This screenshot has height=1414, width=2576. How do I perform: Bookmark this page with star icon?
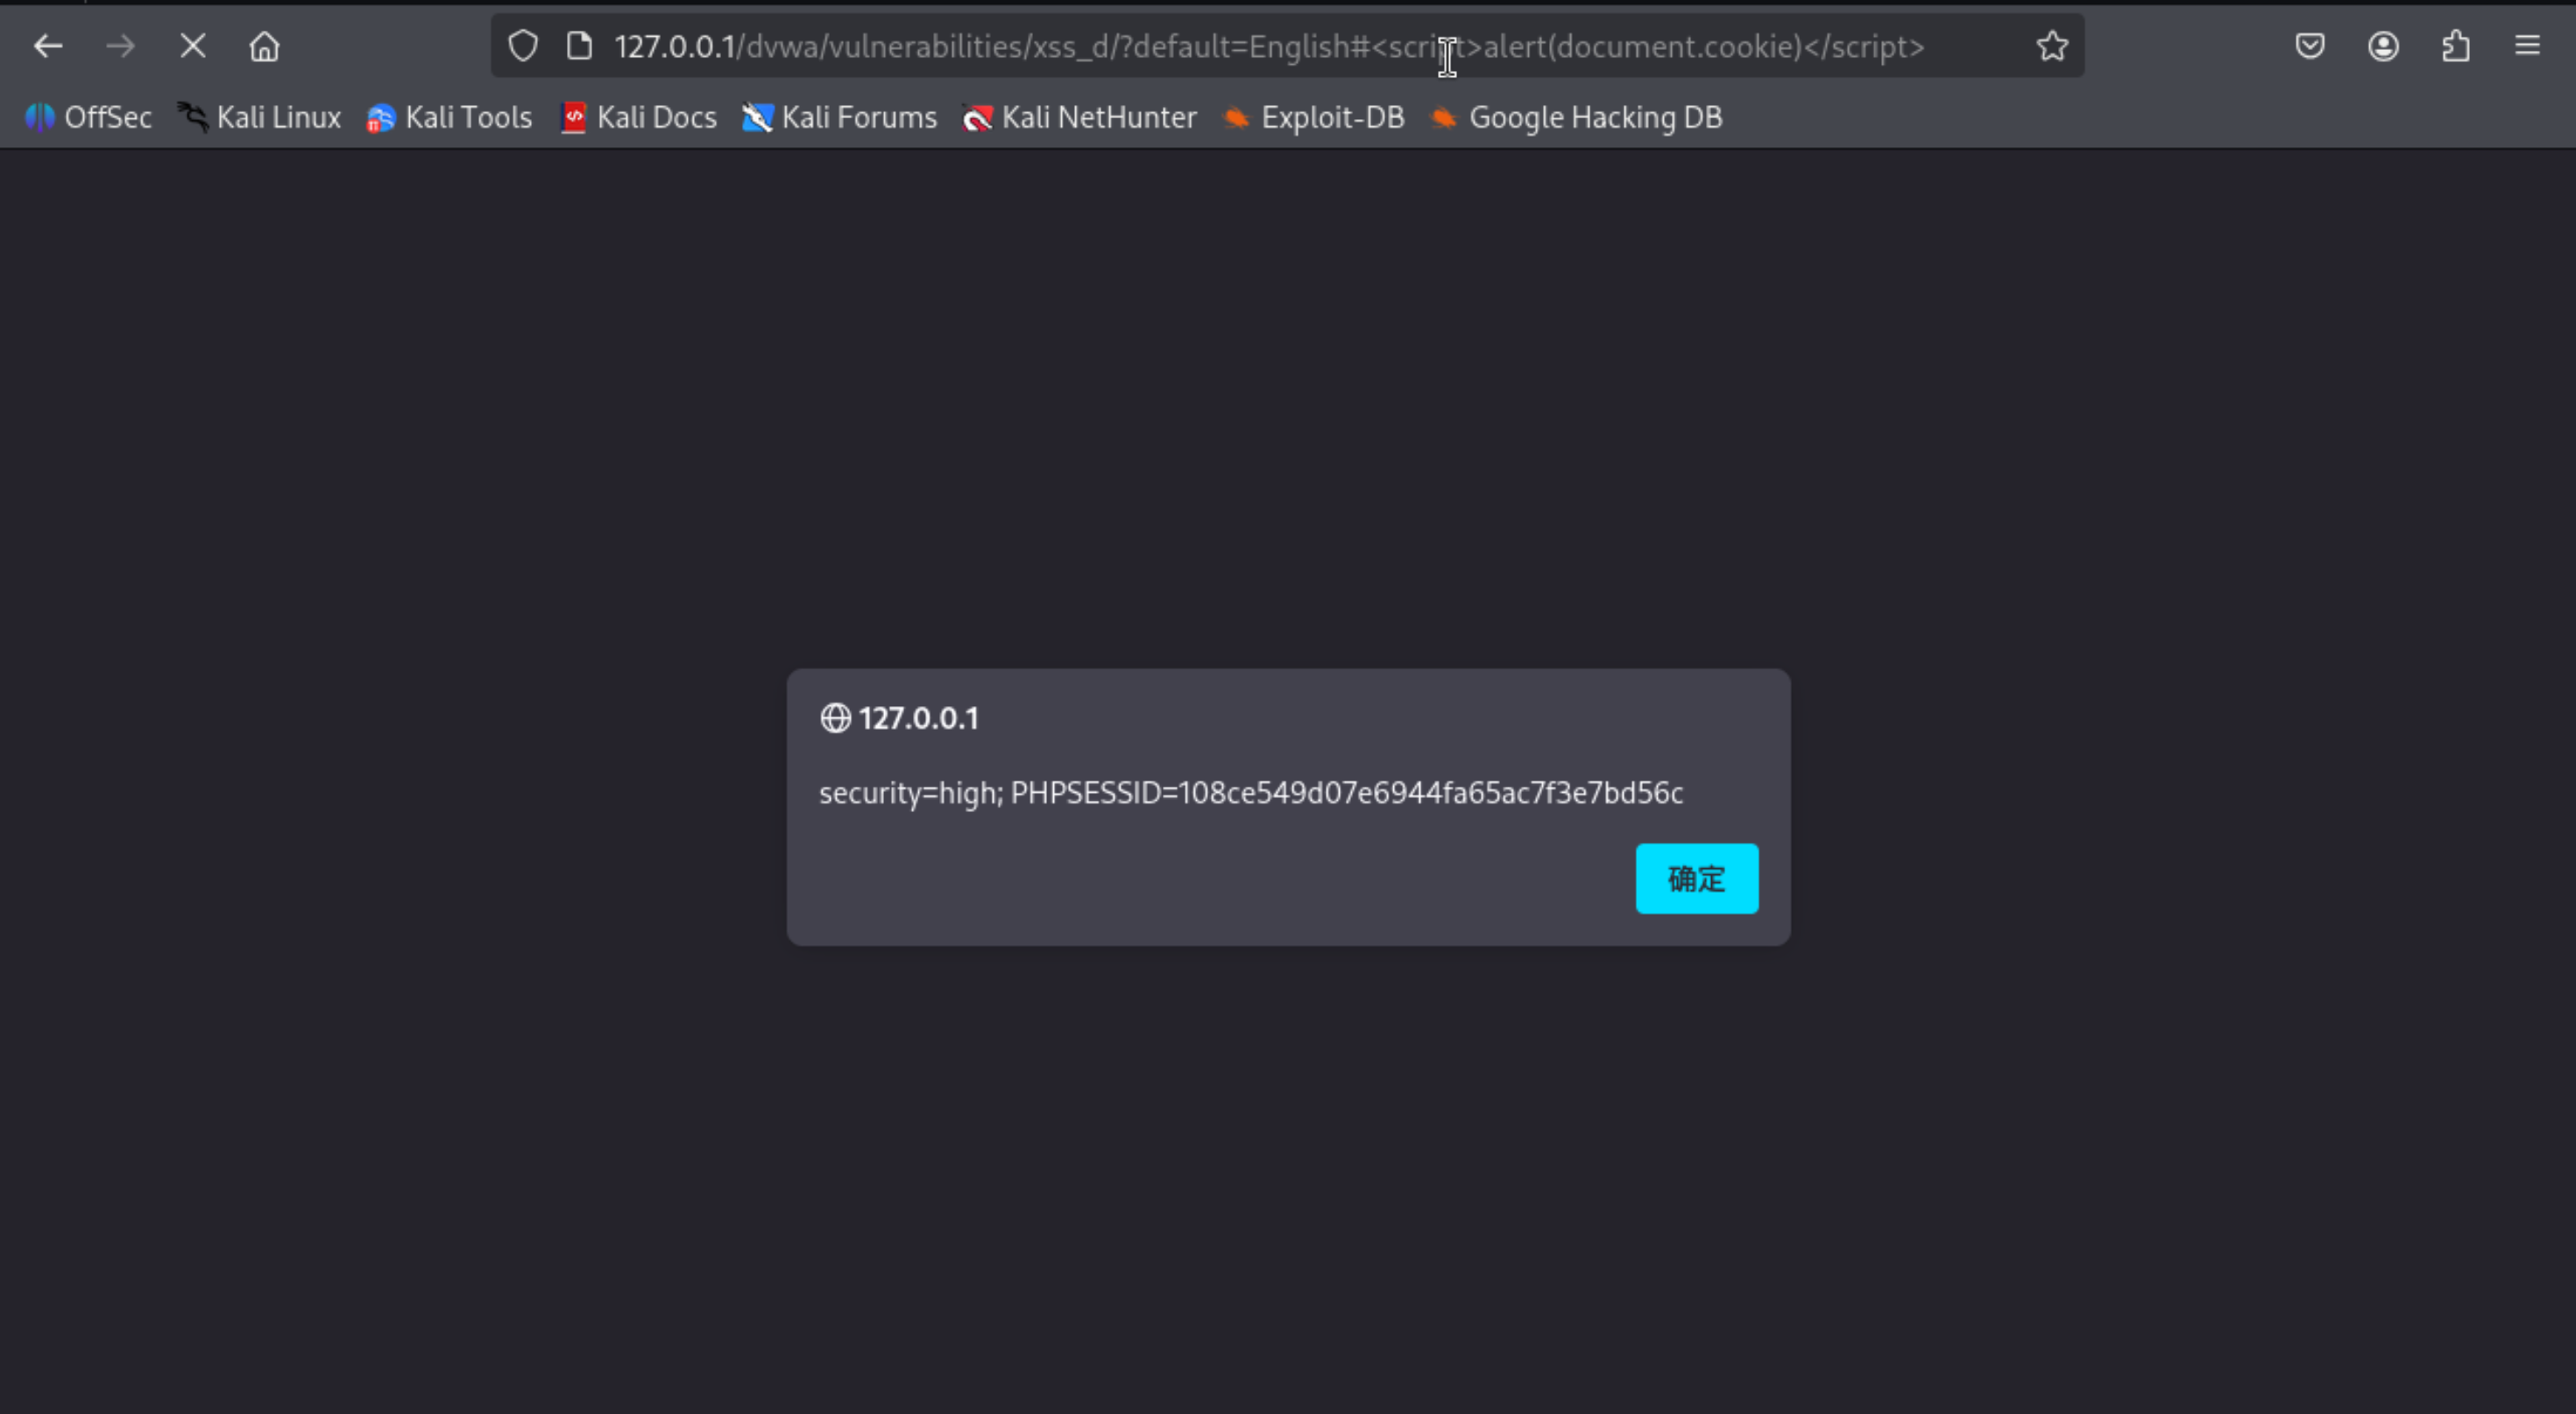point(2052,46)
